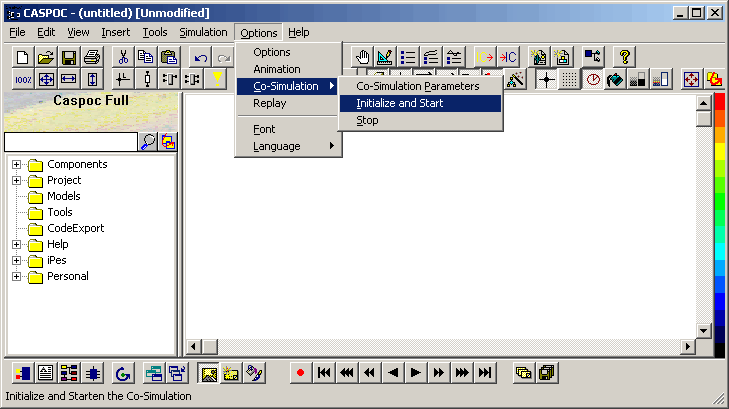Click the play forward button
This screenshot has height=409, width=729.
(416, 373)
